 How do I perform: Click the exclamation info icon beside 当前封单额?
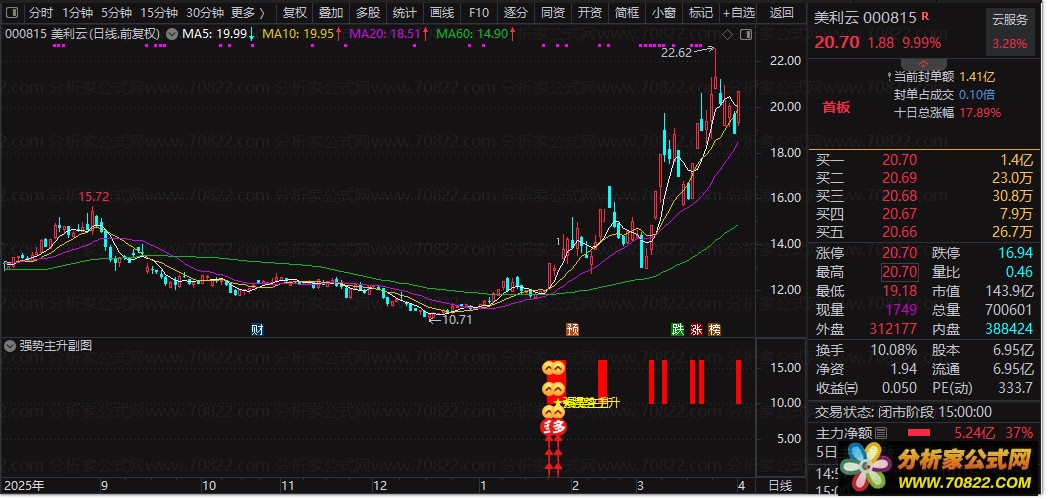click(889, 77)
